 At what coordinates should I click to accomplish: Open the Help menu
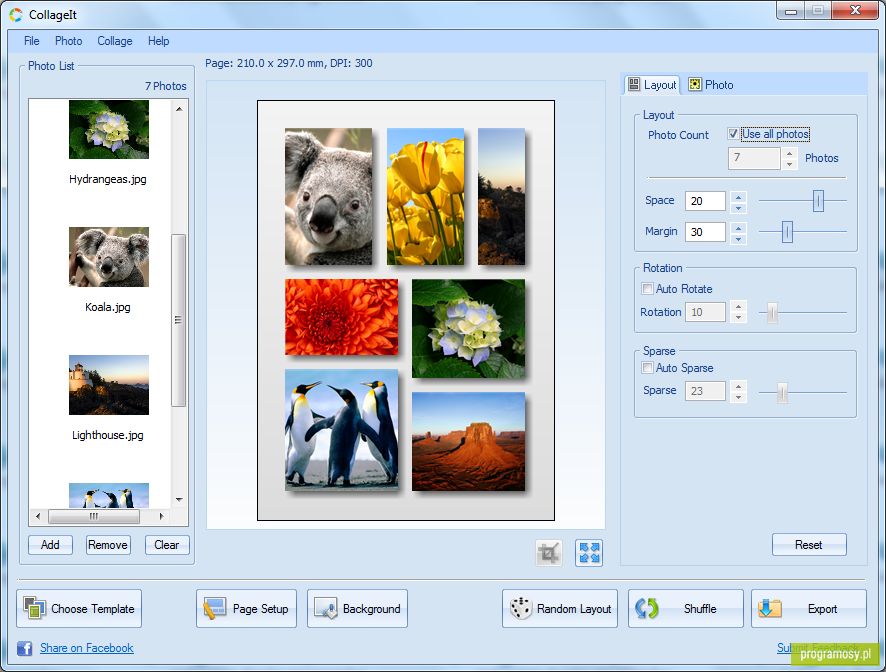[158, 41]
